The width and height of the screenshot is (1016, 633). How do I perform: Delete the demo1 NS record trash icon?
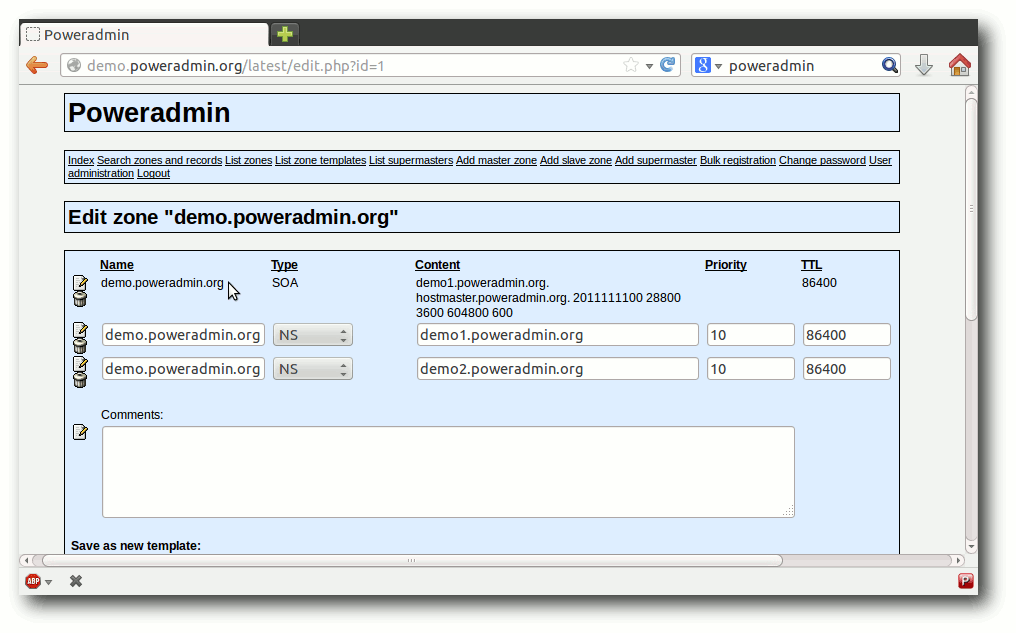(x=80, y=346)
